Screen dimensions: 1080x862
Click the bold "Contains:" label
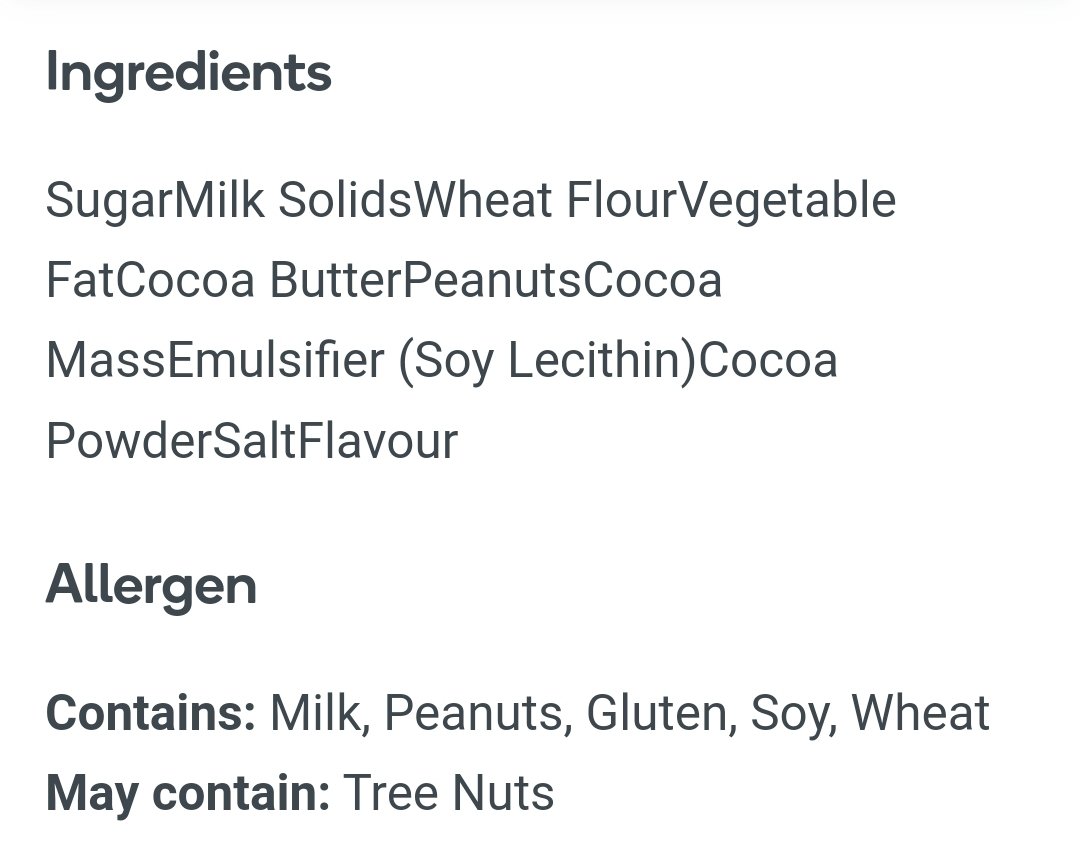151,713
